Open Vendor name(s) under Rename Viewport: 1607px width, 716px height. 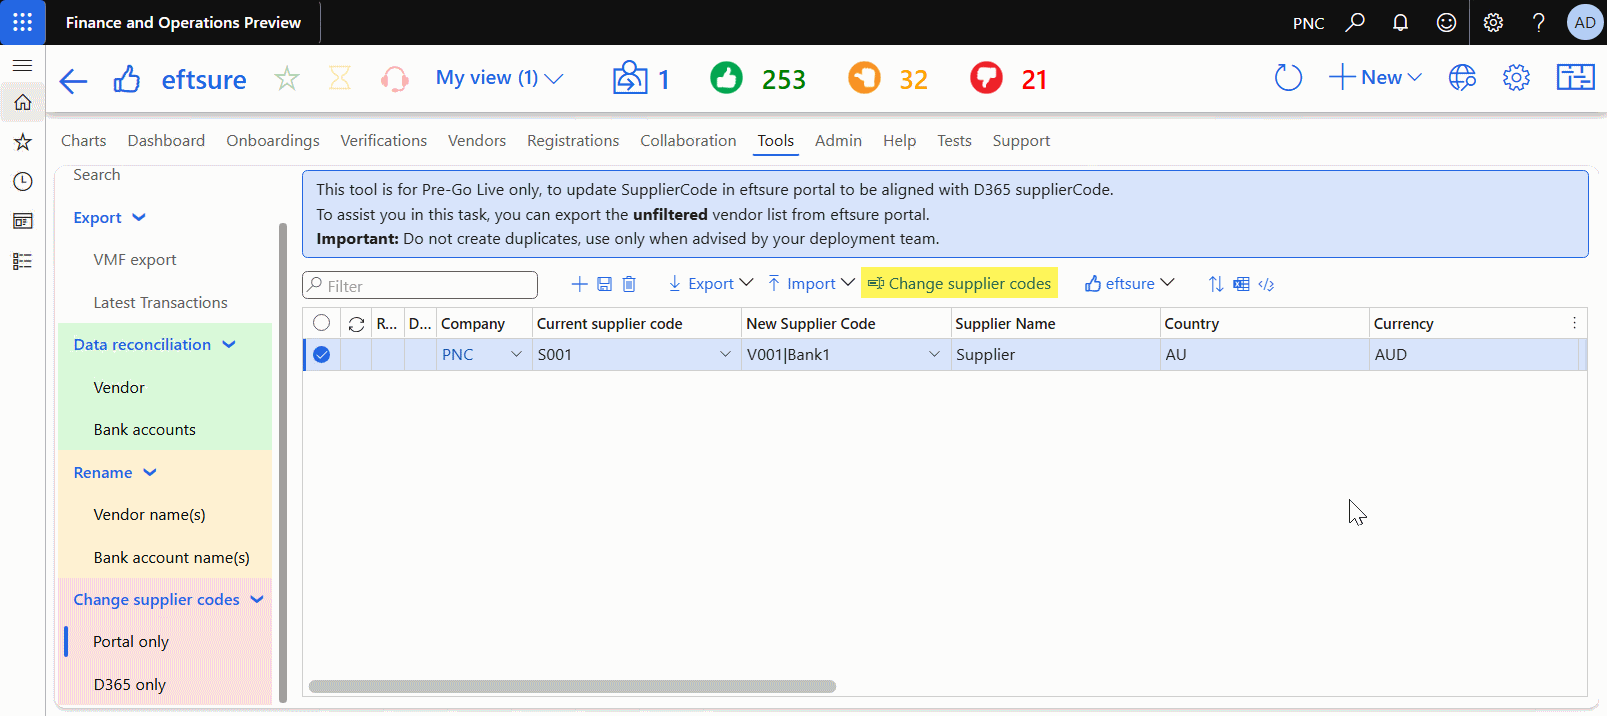point(150,515)
